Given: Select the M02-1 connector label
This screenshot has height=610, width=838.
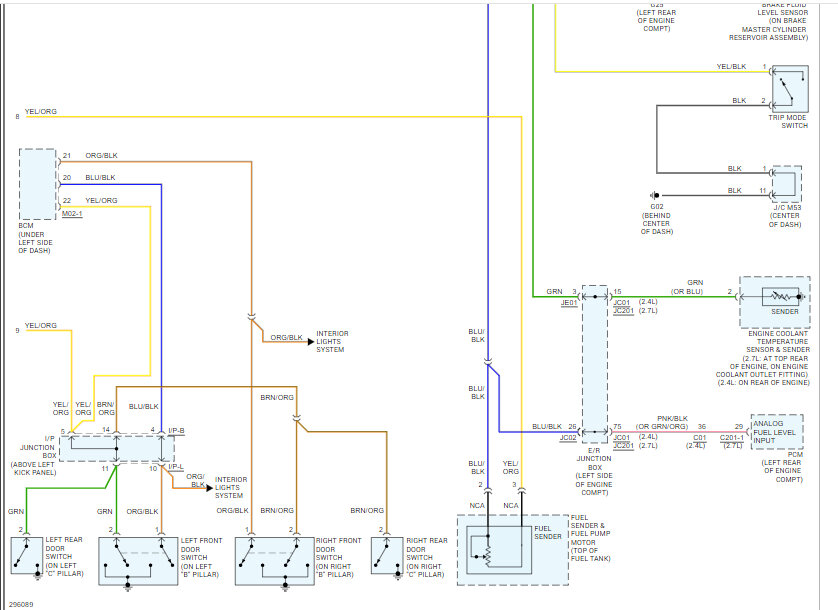Looking at the screenshot, I should click(72, 213).
